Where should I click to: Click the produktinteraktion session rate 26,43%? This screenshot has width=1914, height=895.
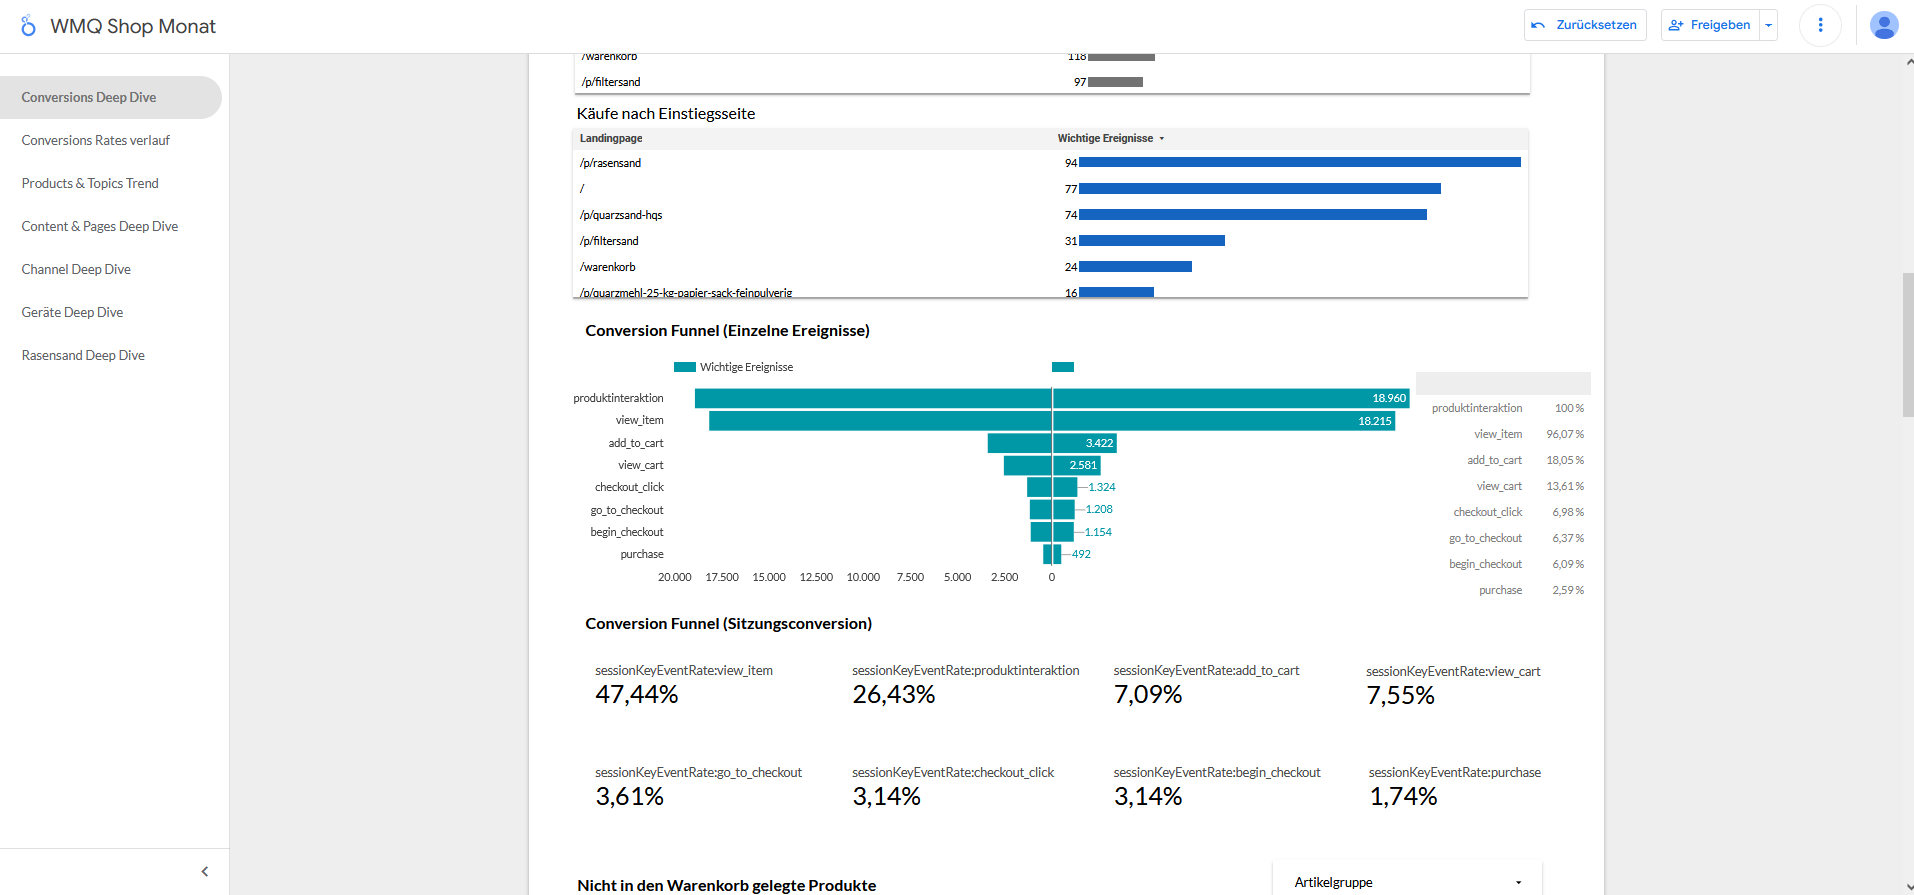coord(894,694)
